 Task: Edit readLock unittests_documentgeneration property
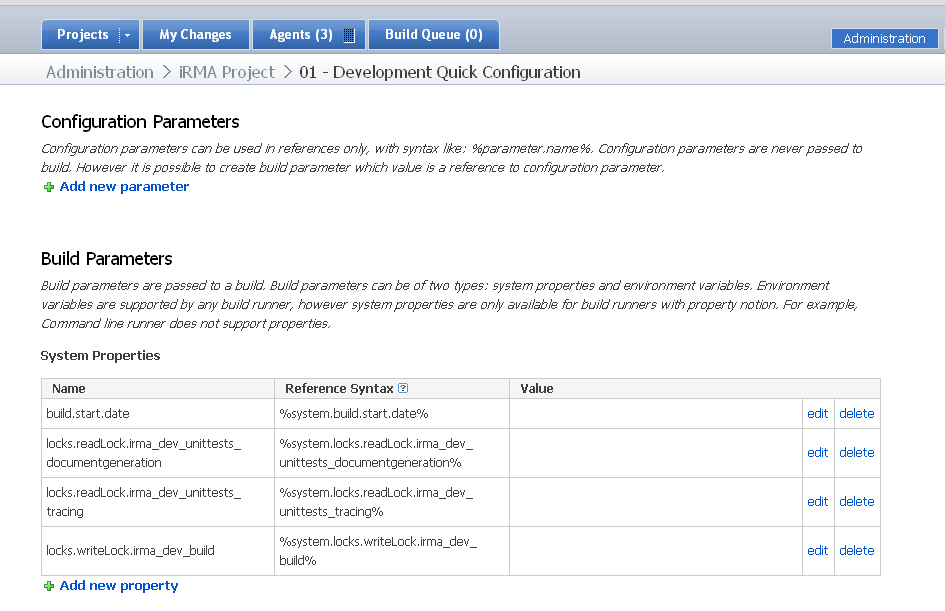[817, 453]
